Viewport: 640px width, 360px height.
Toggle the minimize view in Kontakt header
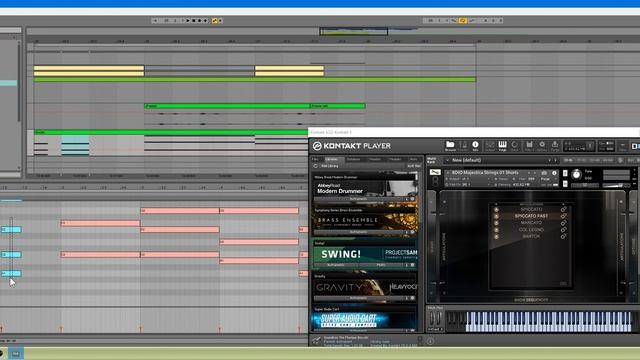pos(622,145)
